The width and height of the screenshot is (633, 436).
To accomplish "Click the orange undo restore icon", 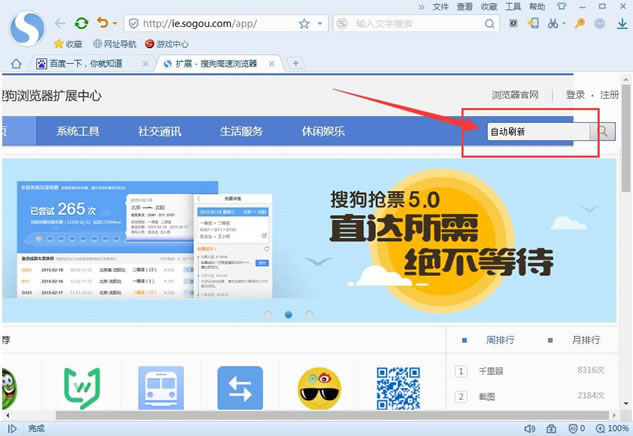I will tap(103, 23).
